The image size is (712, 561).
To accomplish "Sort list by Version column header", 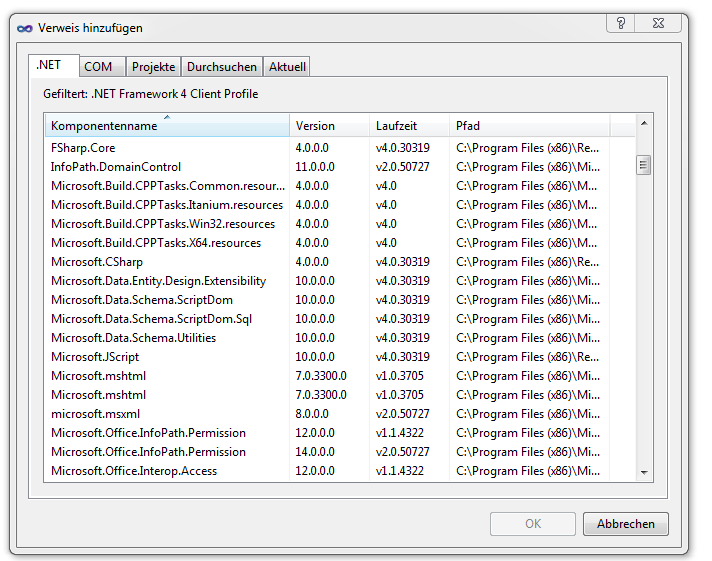I will 329,126.
